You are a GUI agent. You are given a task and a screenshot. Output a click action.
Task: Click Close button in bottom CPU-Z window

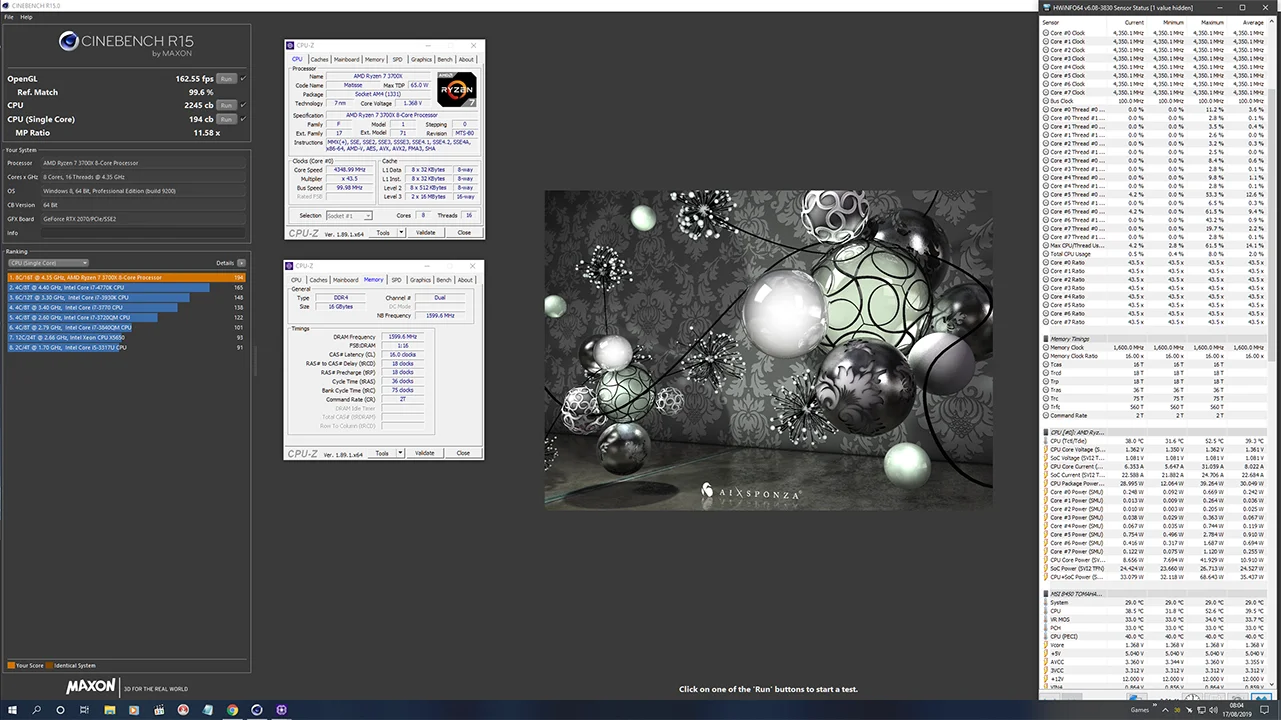tap(463, 452)
